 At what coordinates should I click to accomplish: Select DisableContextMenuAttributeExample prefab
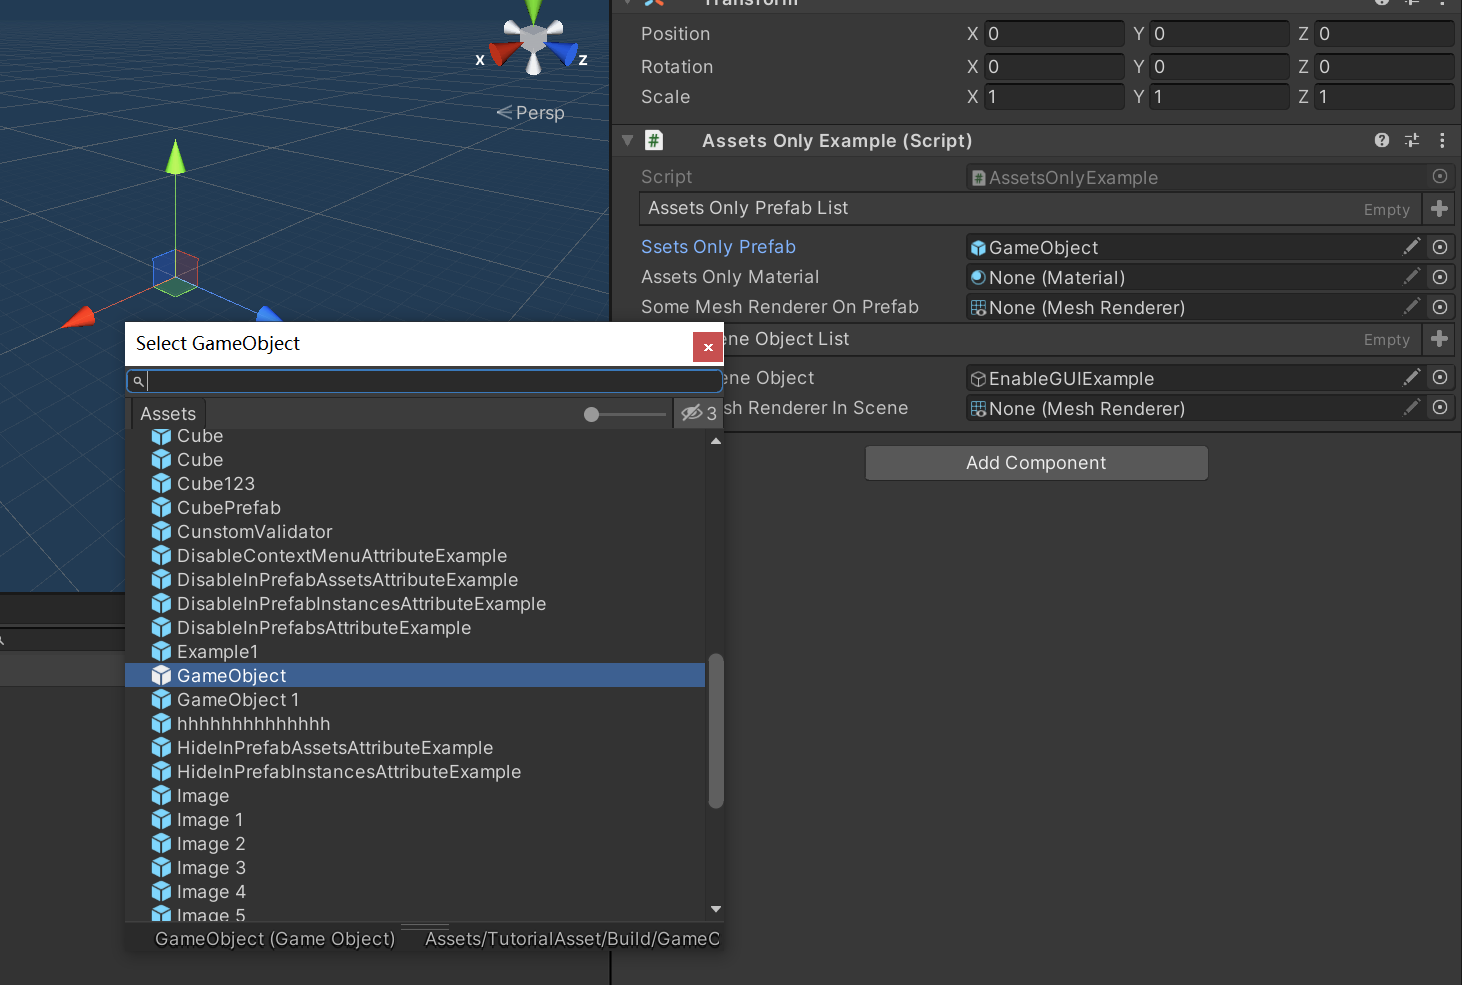pos(415,556)
